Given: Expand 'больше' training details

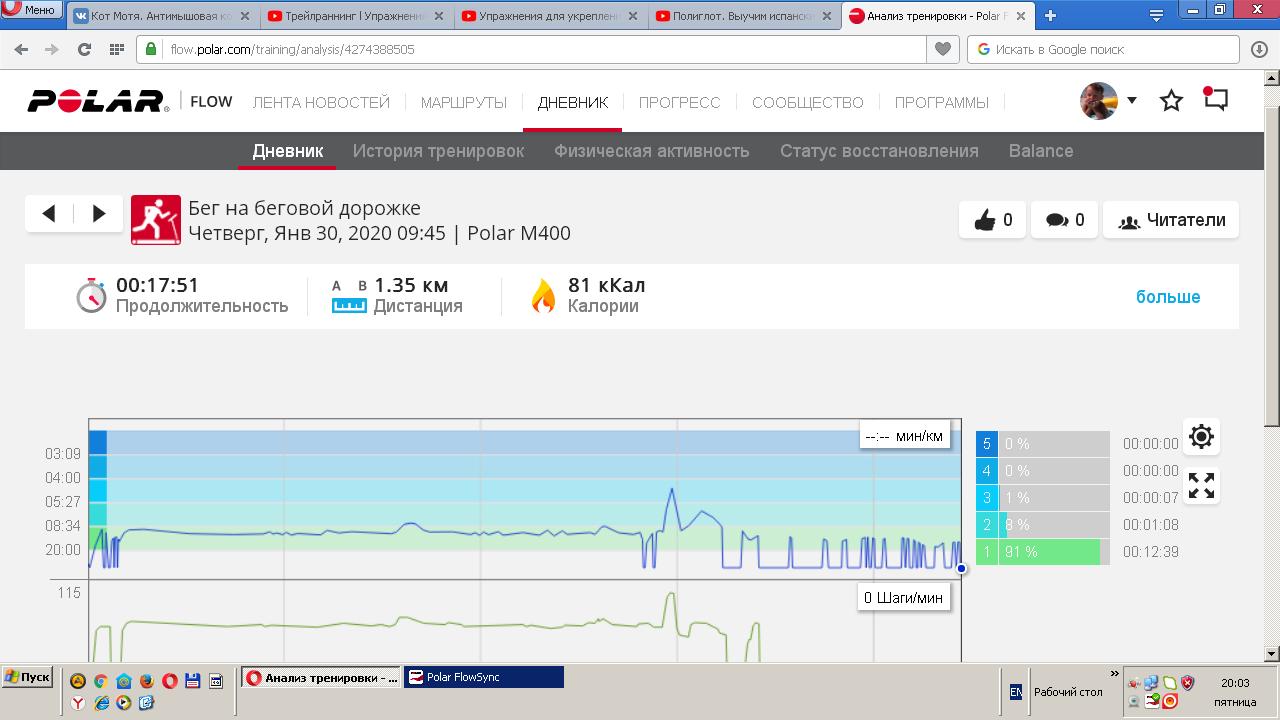Looking at the screenshot, I should click(x=1167, y=297).
